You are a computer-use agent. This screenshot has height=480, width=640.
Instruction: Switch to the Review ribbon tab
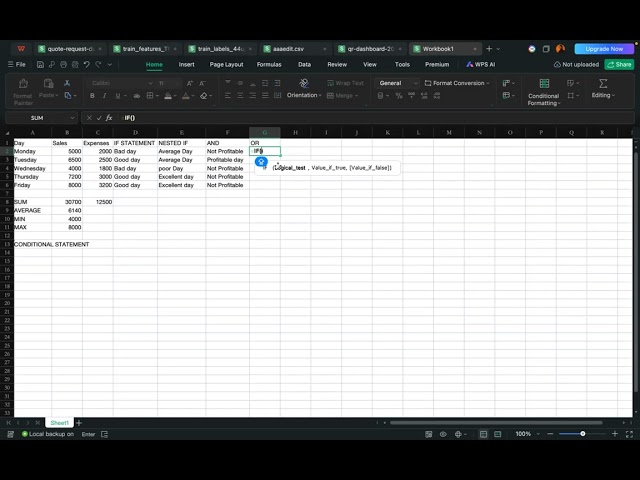[337, 64]
